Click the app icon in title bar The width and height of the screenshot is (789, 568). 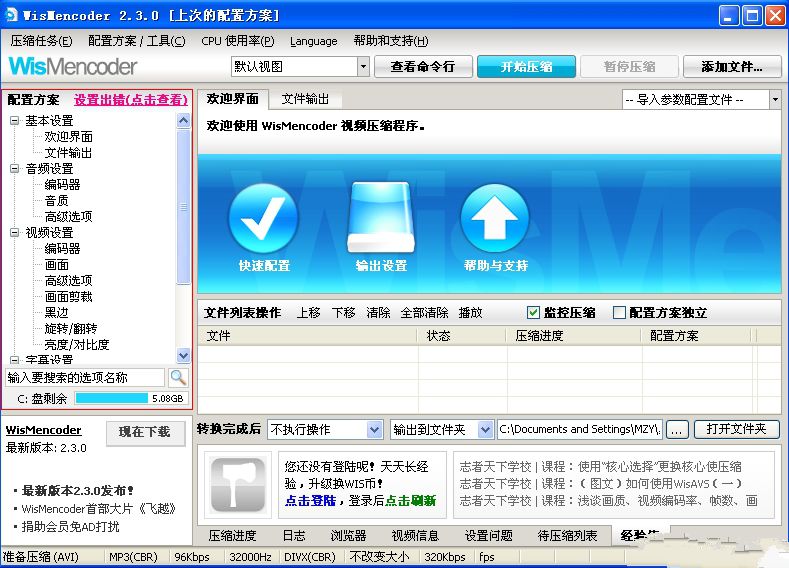12,15
